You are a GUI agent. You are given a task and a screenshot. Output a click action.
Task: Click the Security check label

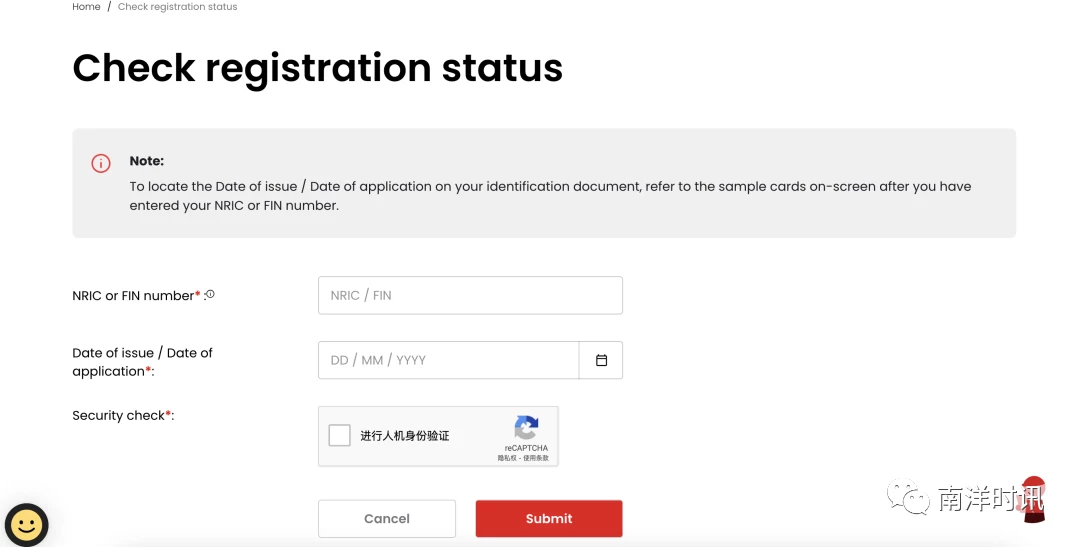coord(123,415)
